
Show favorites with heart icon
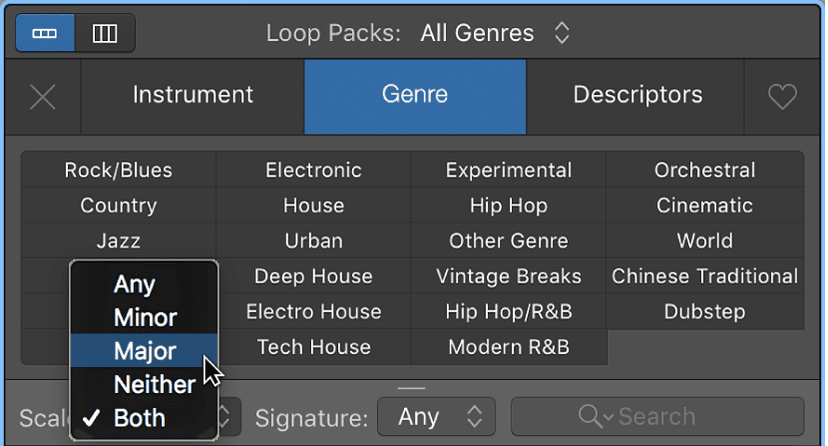(782, 97)
